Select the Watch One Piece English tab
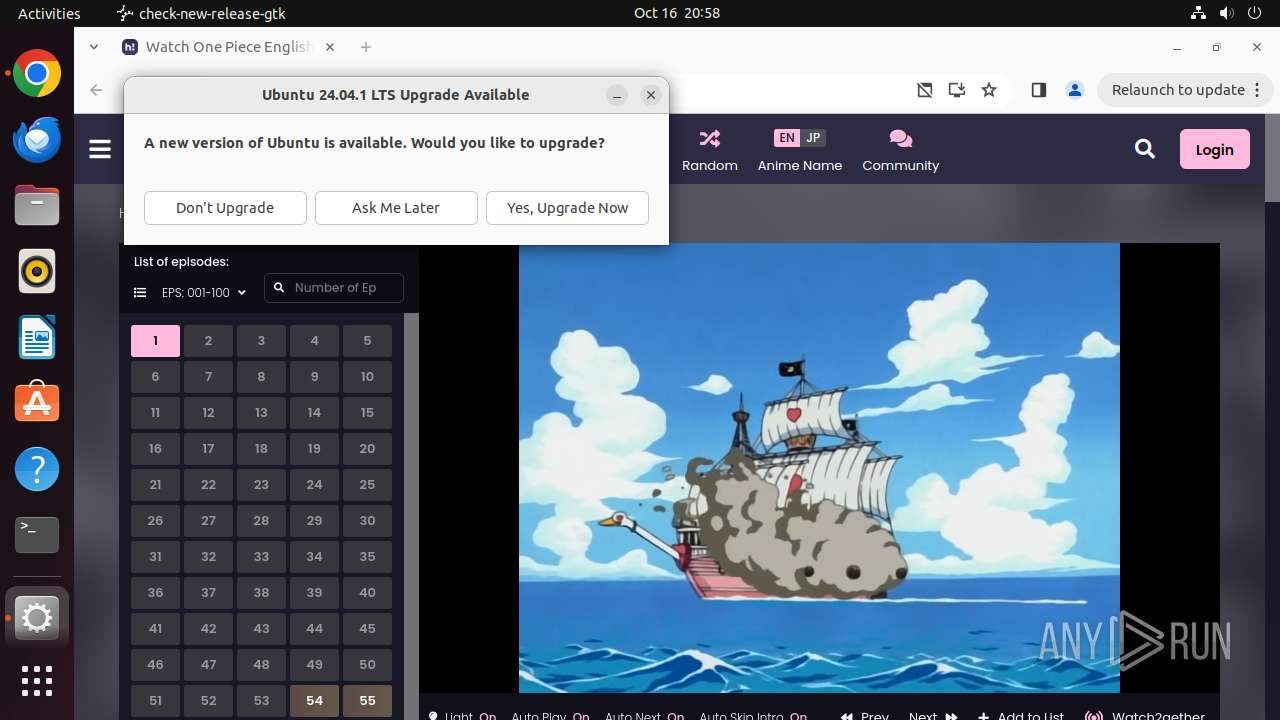The height and width of the screenshot is (720, 1280). point(230,47)
